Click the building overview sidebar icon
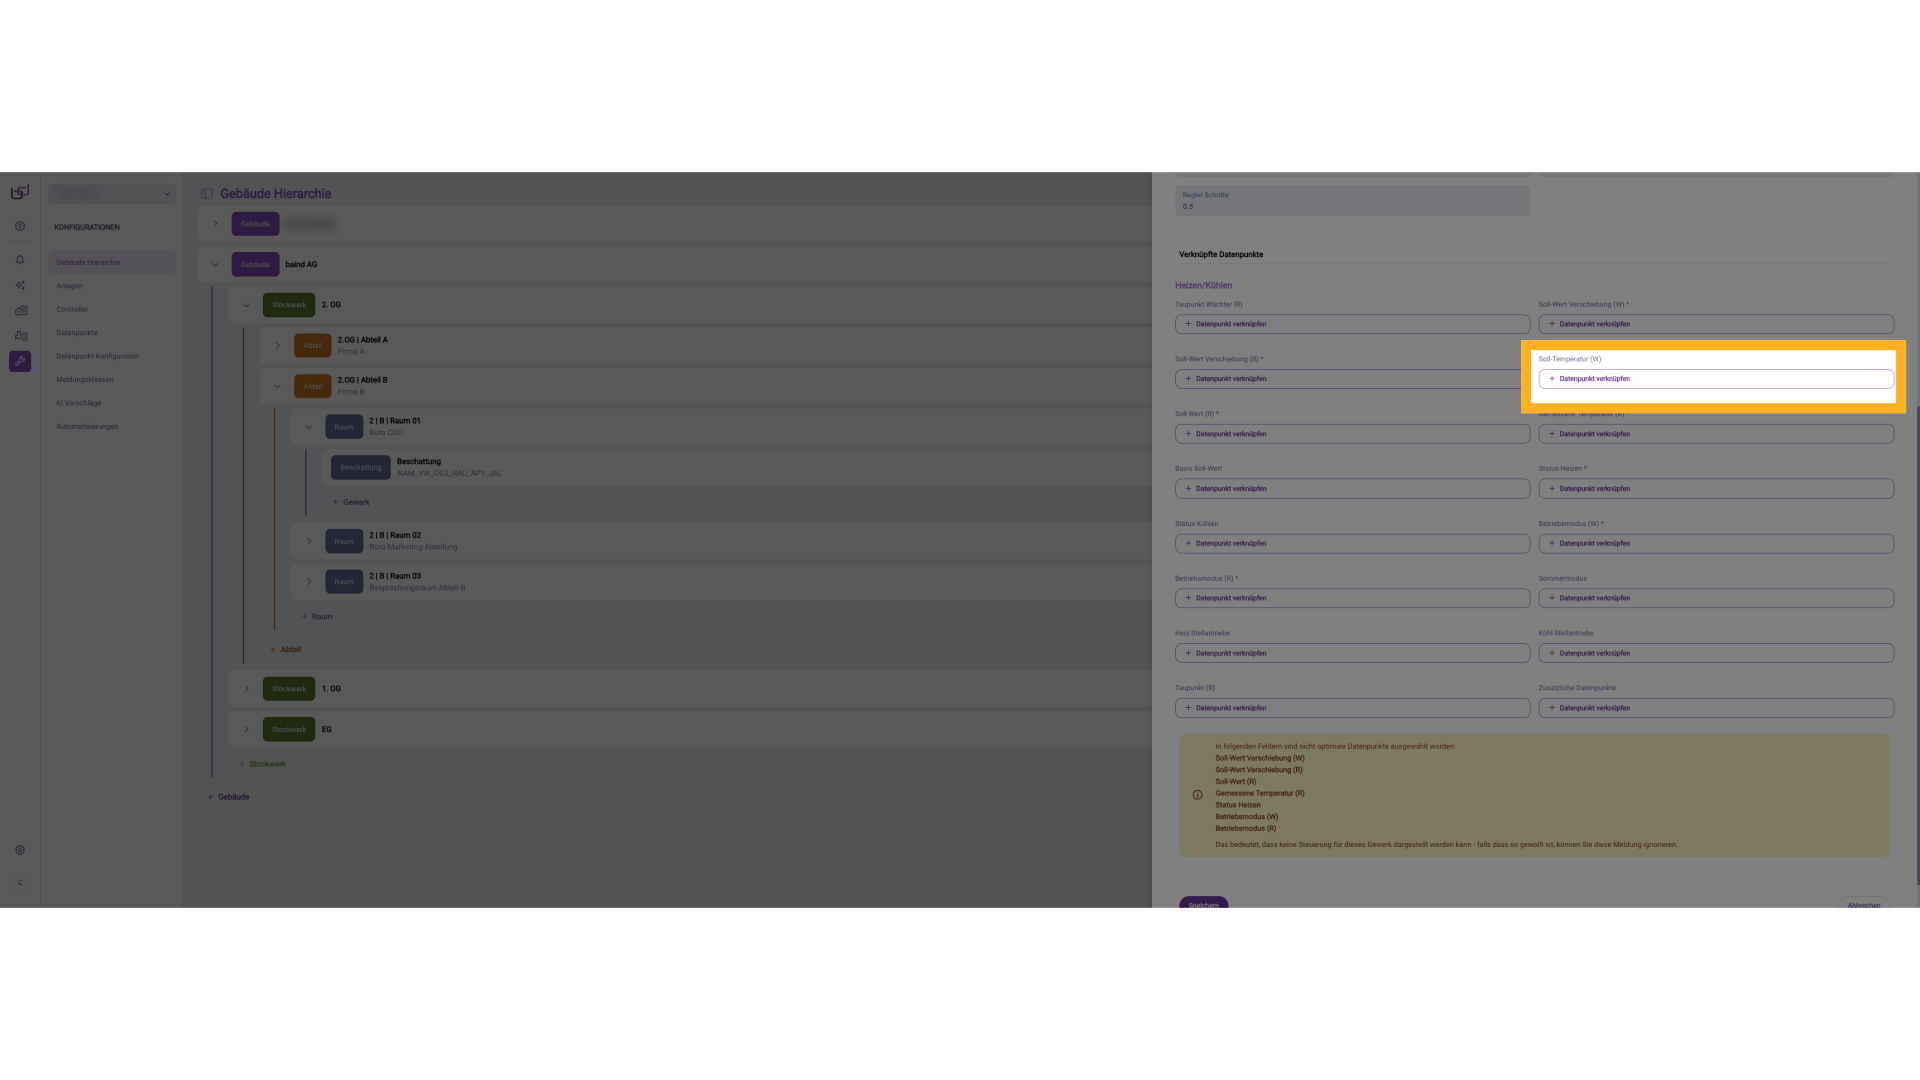The width and height of the screenshot is (1920, 1080). (21, 310)
